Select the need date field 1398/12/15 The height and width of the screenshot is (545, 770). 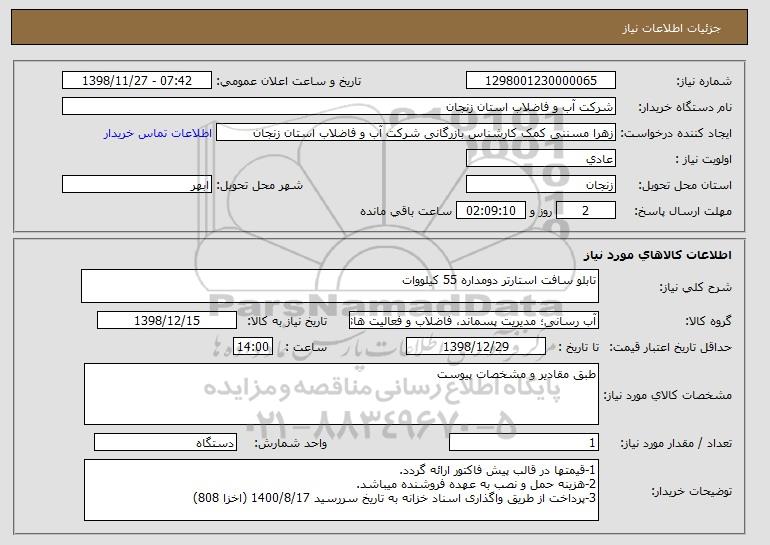pos(167,321)
